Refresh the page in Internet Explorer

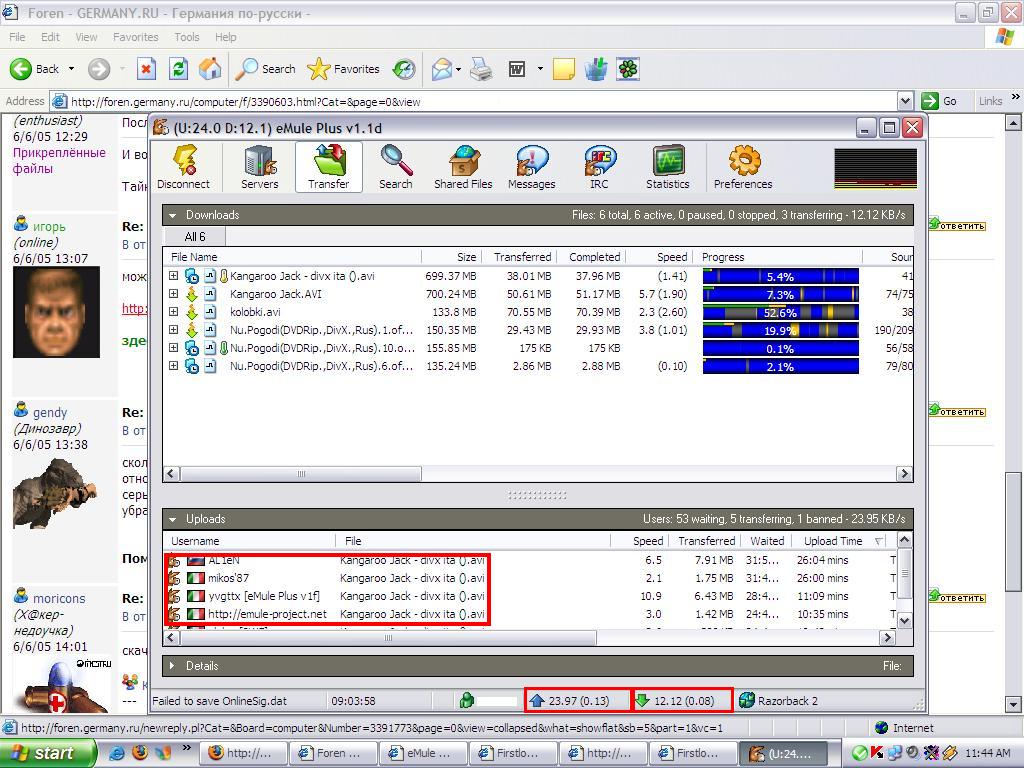click(x=178, y=69)
